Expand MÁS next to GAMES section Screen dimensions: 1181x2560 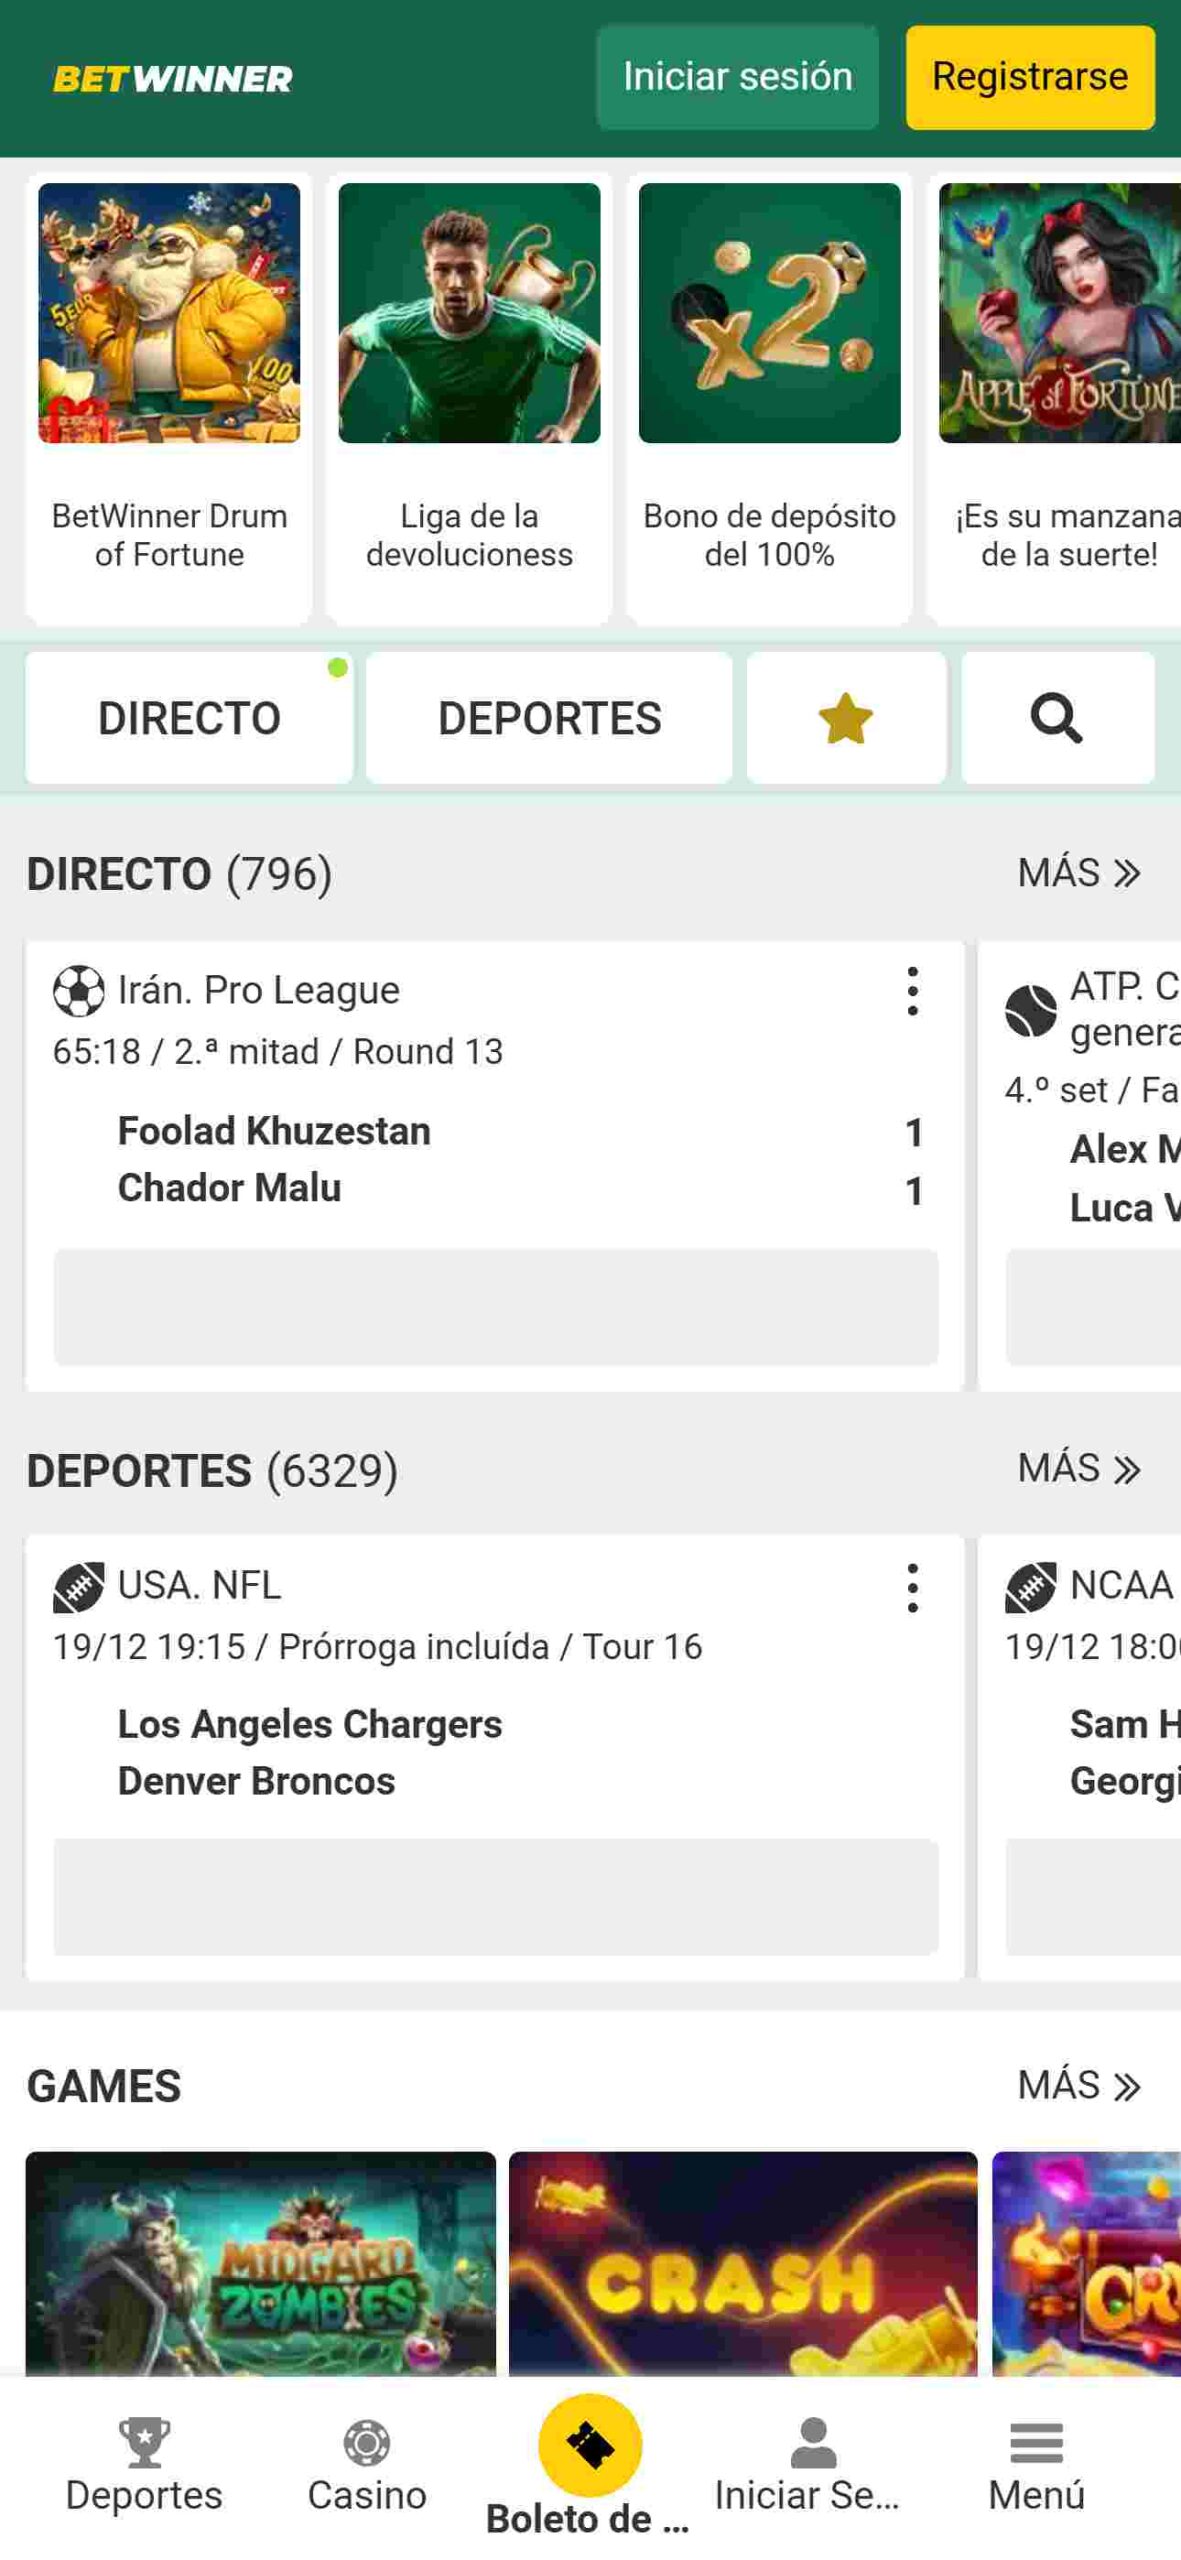1078,2086
